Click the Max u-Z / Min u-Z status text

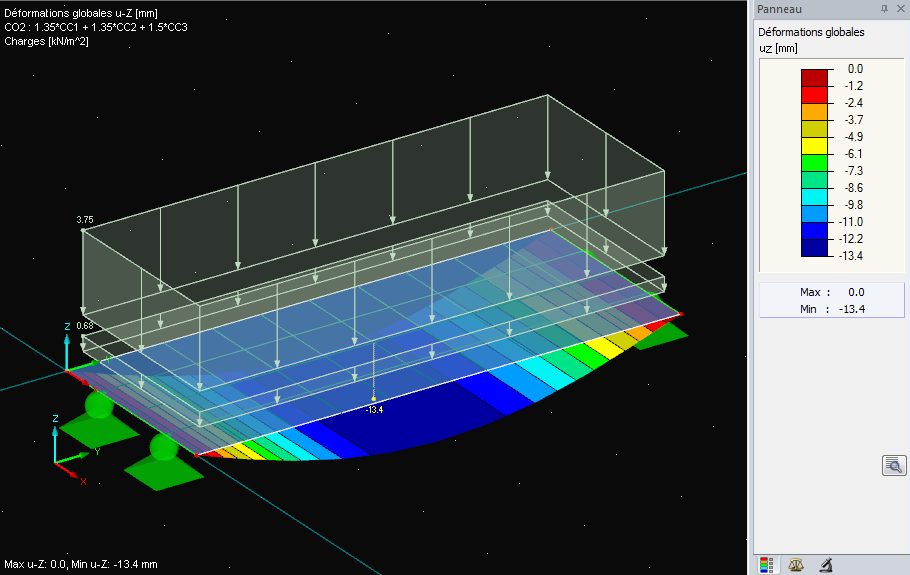click(81, 564)
